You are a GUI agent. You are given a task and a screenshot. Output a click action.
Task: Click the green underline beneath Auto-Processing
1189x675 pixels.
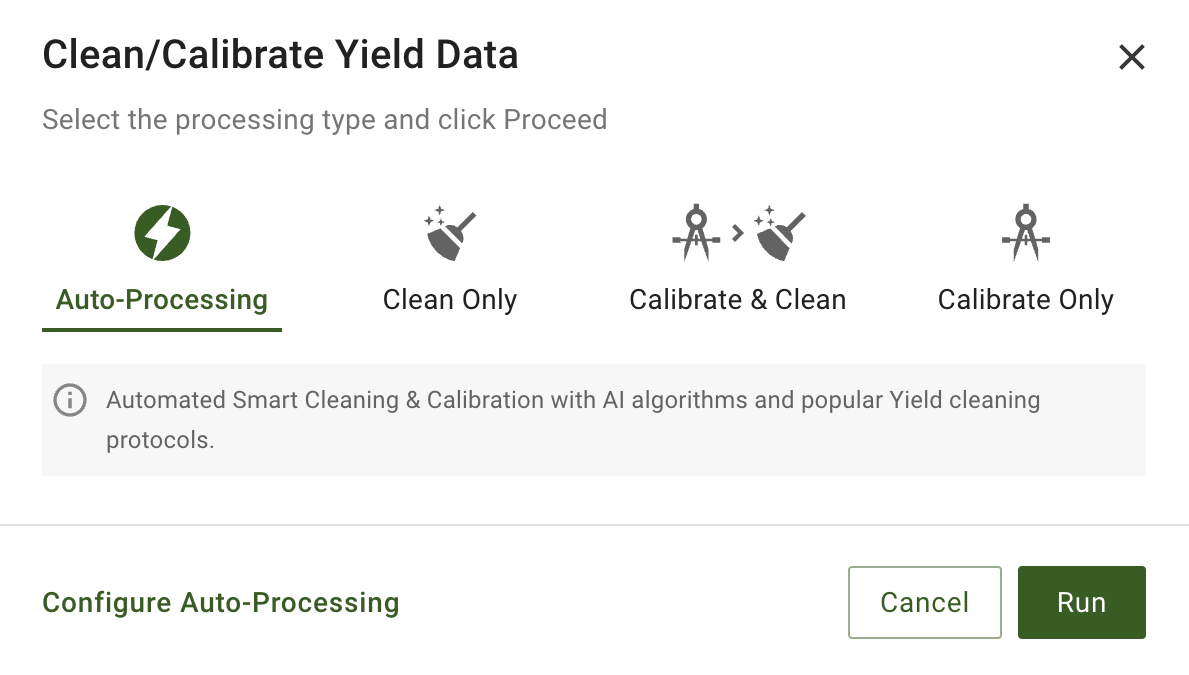tap(162, 329)
